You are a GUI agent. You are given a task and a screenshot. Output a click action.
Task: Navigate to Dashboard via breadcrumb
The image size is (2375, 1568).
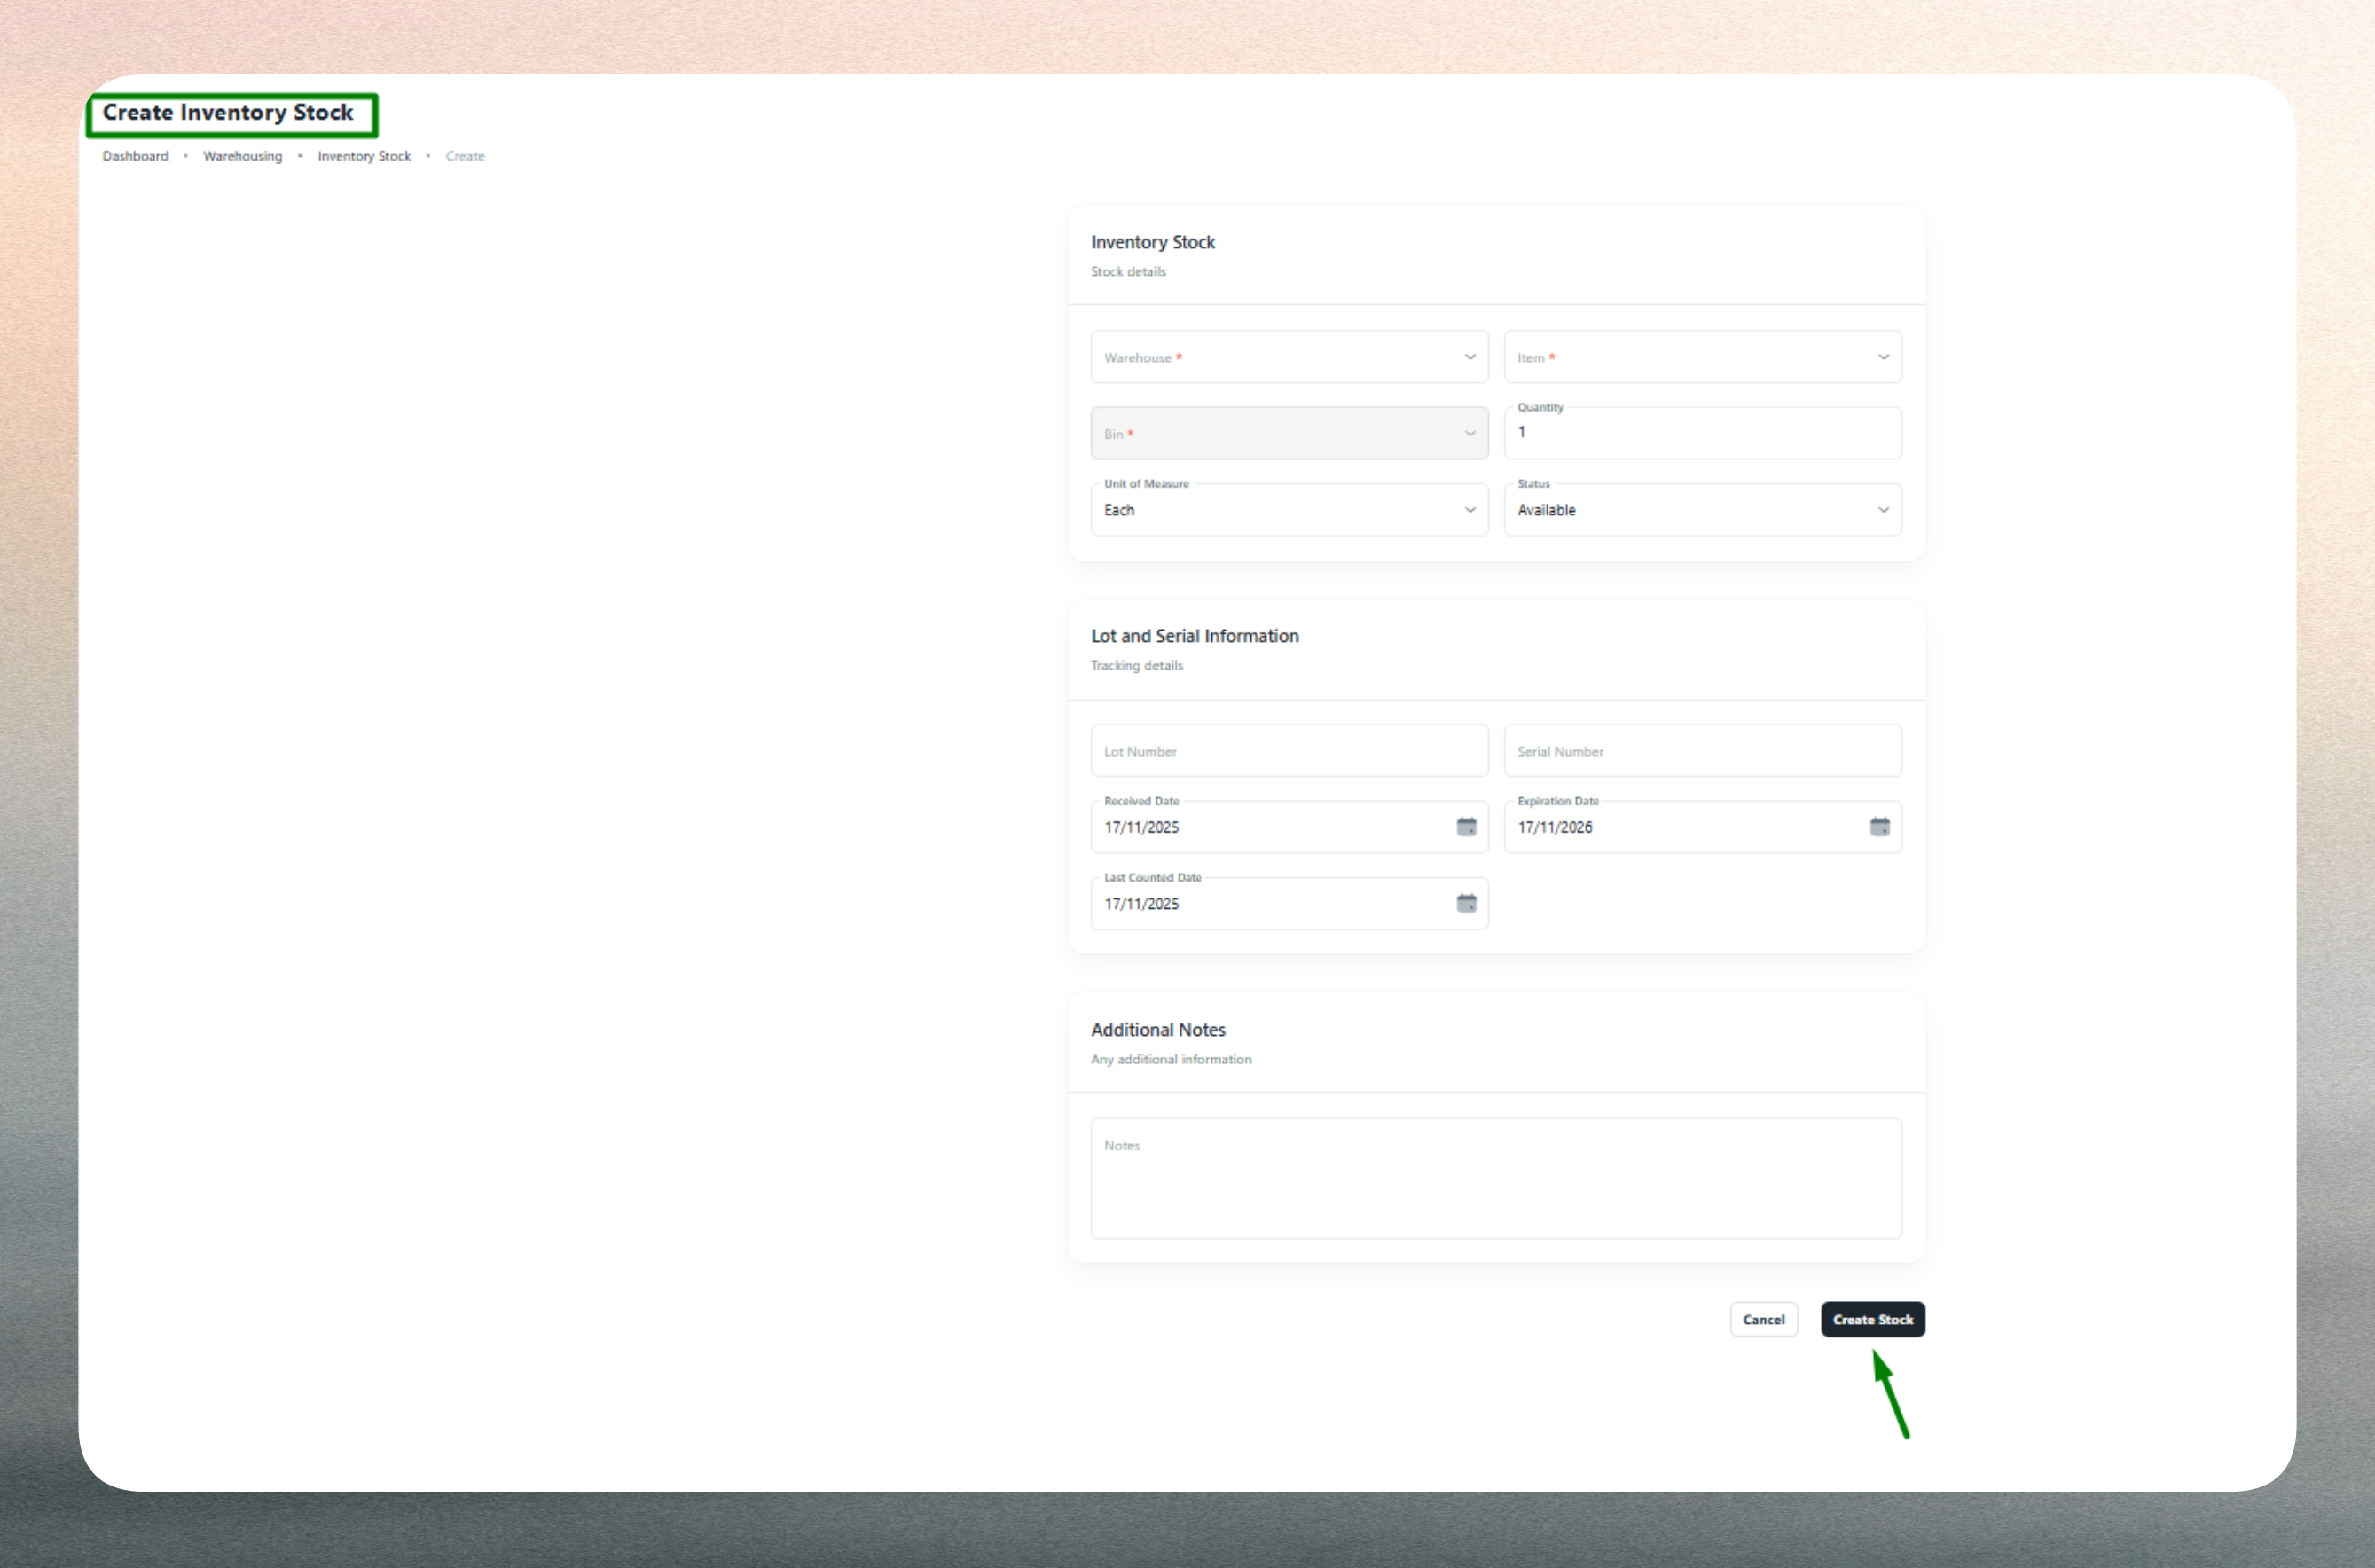pyautogui.click(x=135, y=156)
